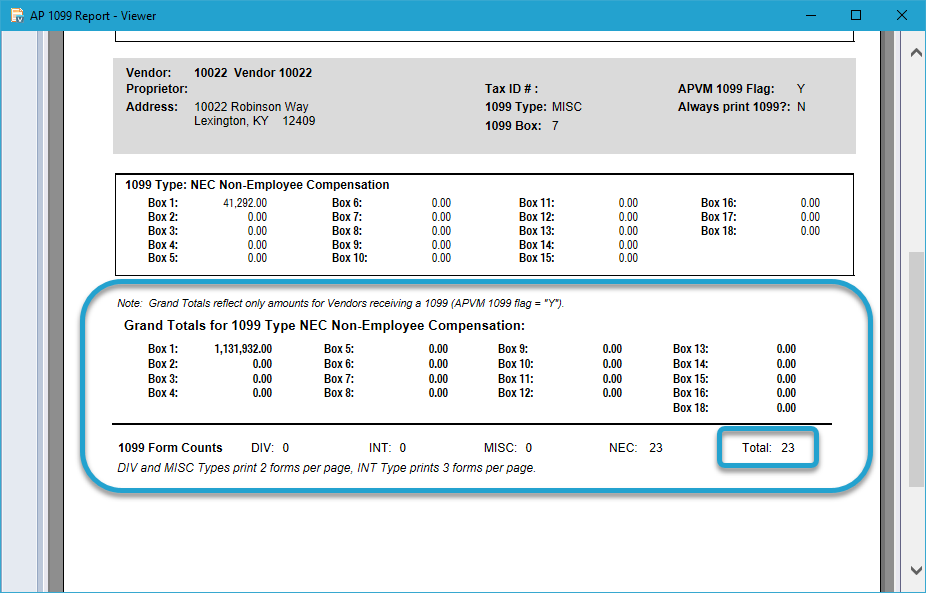Image resolution: width=926 pixels, height=593 pixels.
Task: Click the vertical scrollbar up arrow
Action: tap(916, 53)
